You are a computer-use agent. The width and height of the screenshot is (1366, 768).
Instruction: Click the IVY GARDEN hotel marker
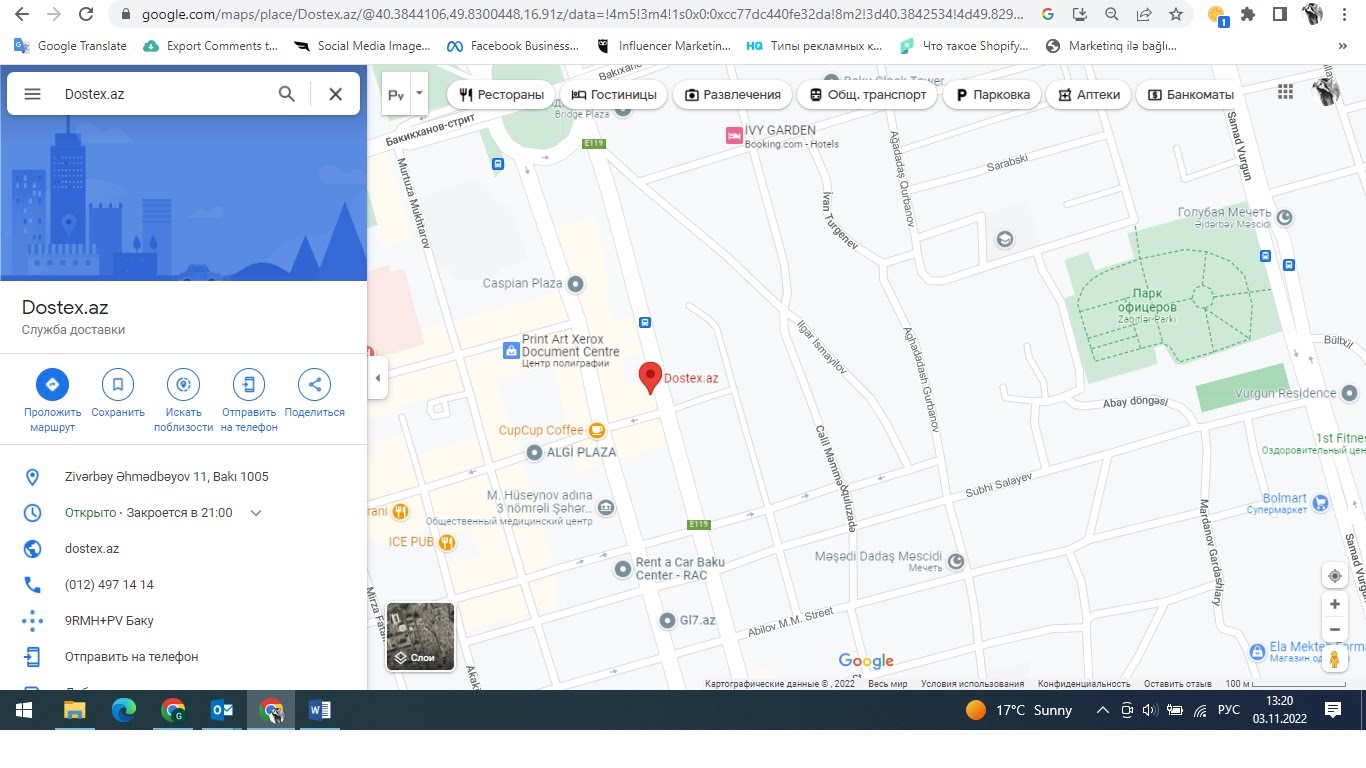[734, 135]
